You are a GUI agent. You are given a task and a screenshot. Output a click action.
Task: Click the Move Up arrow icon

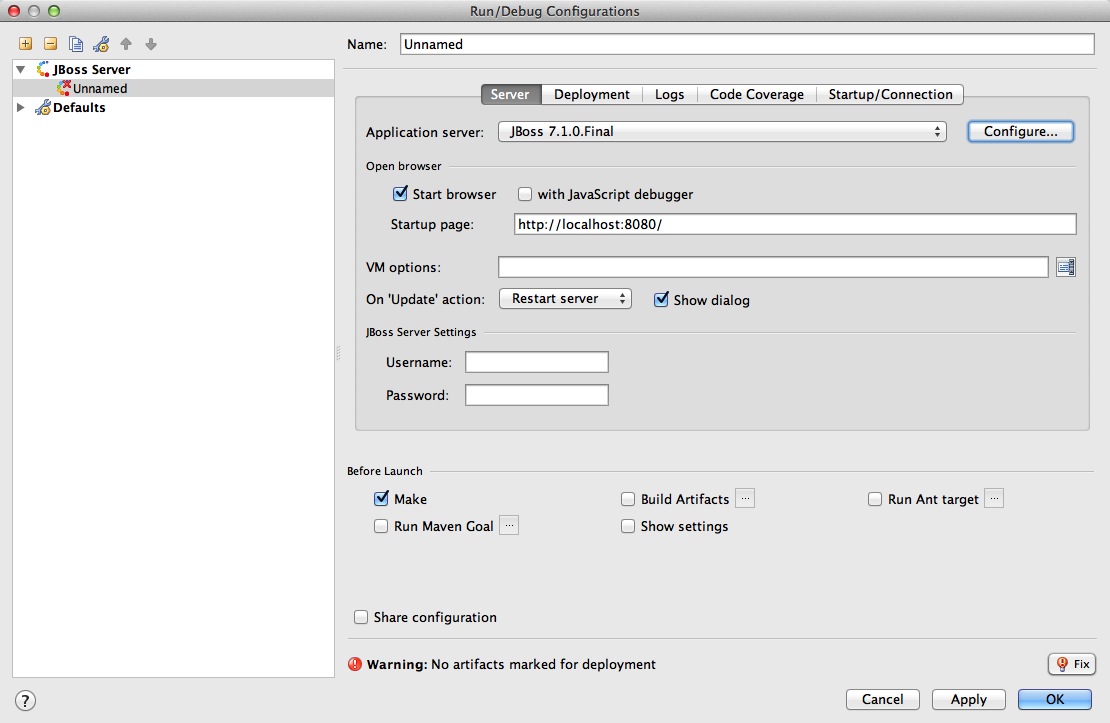(126, 44)
